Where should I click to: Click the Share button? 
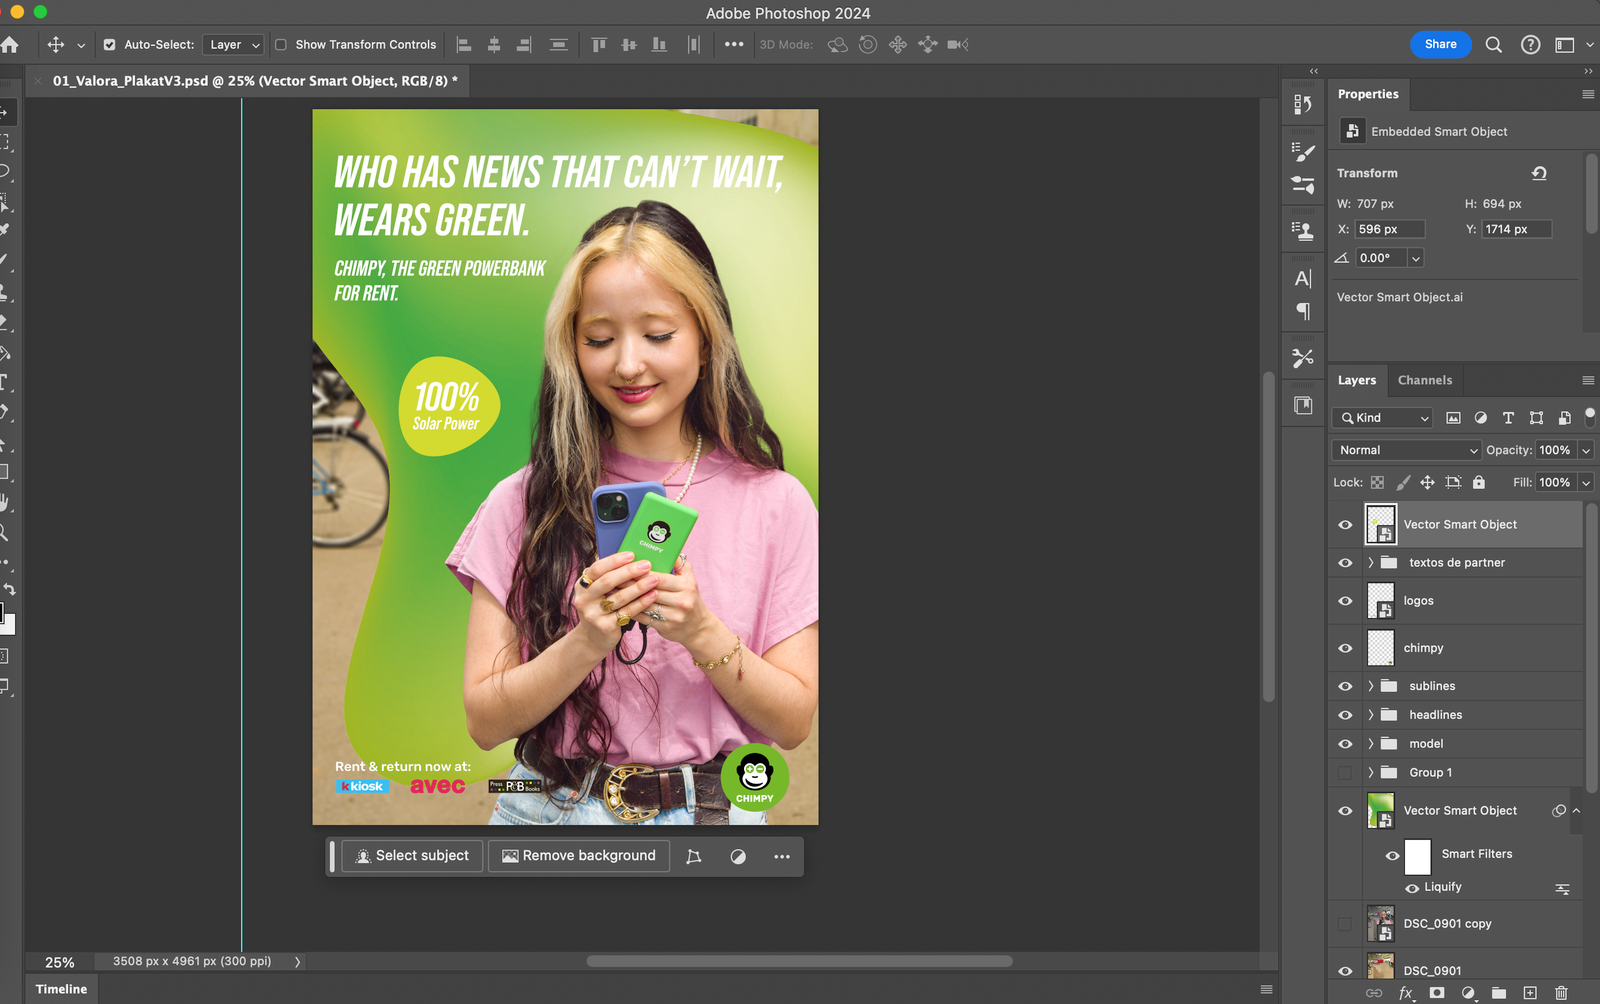tap(1441, 44)
